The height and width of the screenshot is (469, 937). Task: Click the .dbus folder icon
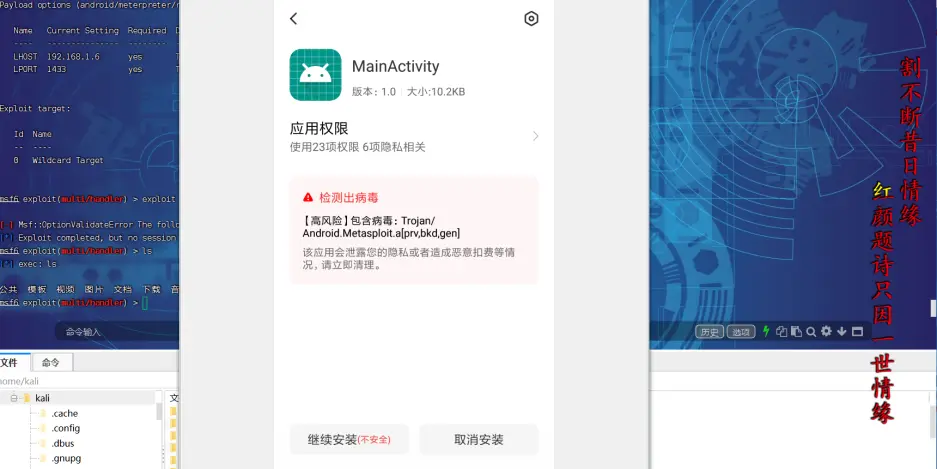pyautogui.click(x=42, y=443)
